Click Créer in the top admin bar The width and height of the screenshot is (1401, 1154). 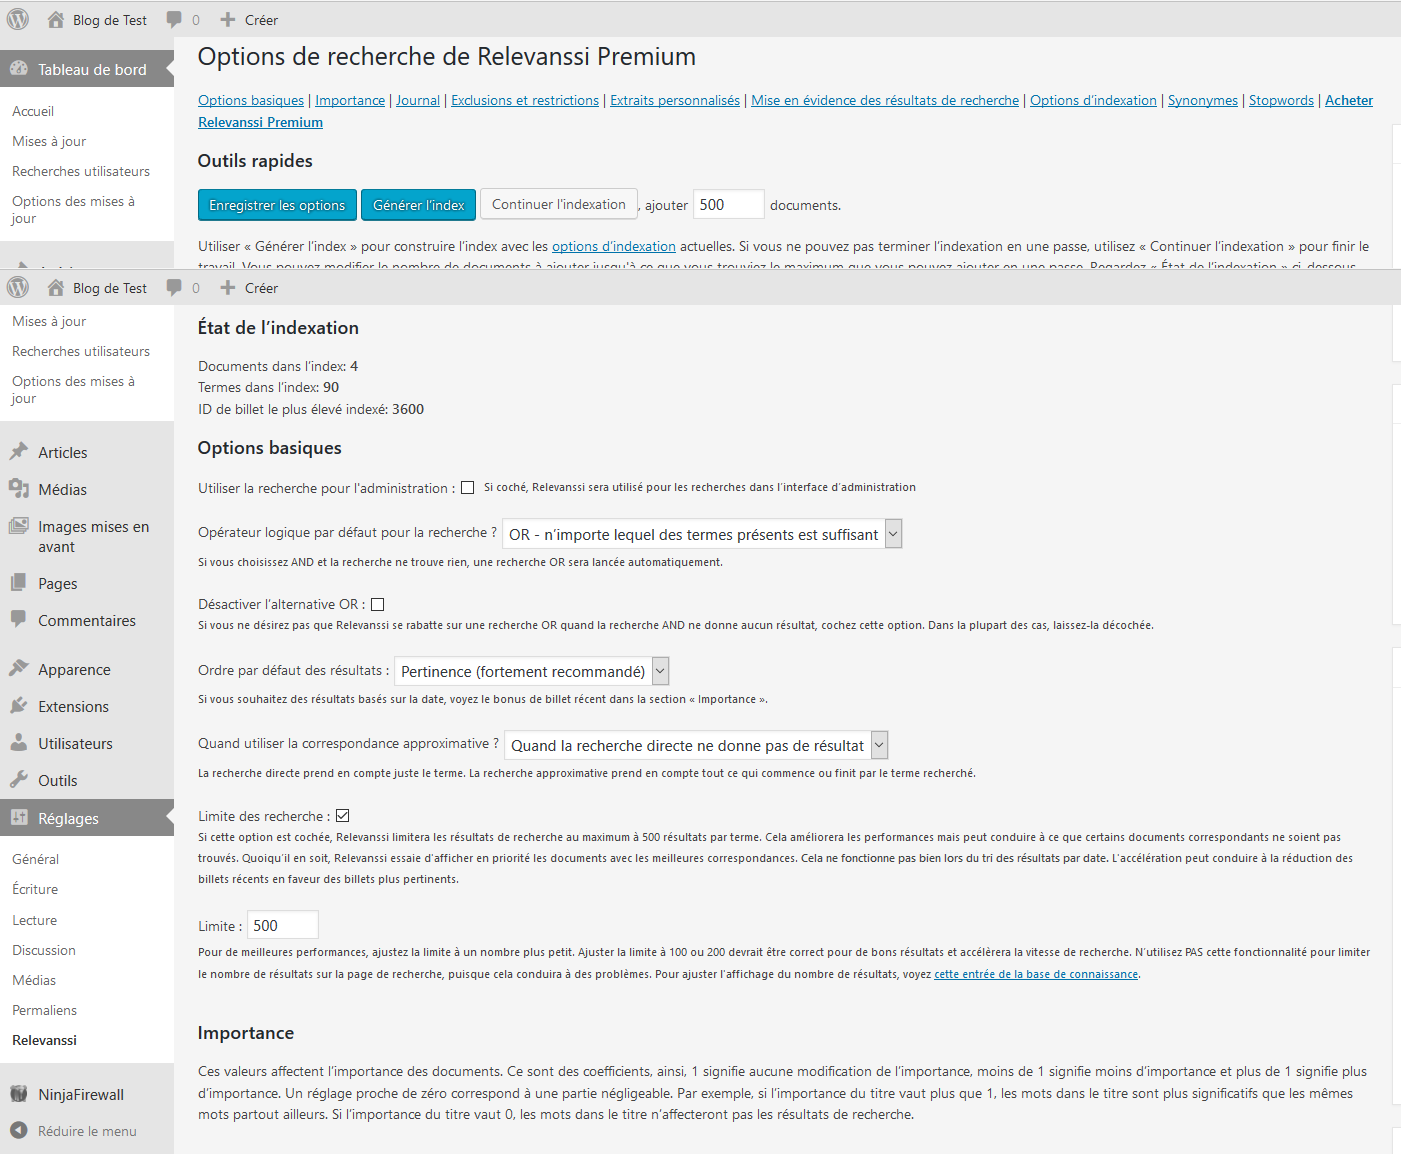261,20
